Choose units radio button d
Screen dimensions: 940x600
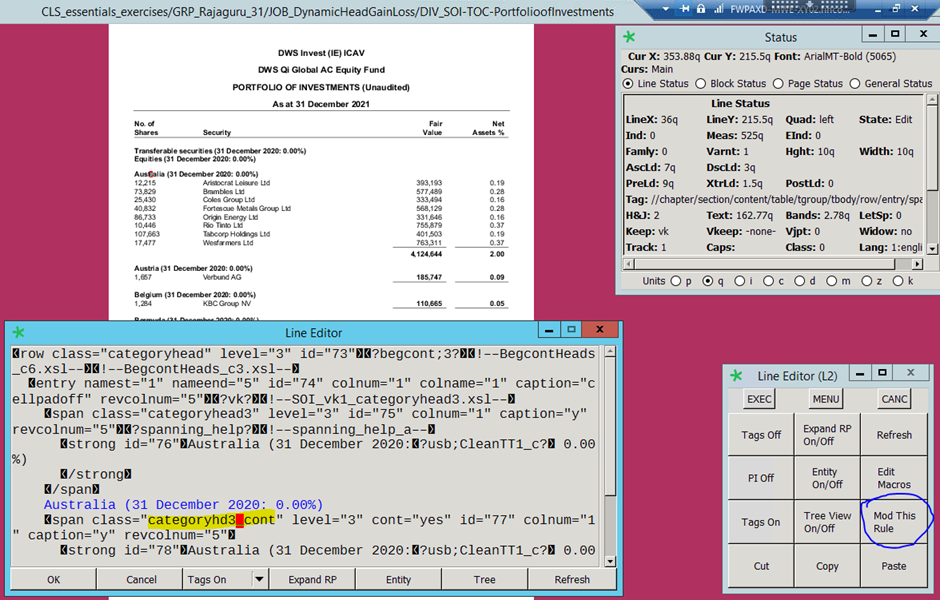pos(800,281)
